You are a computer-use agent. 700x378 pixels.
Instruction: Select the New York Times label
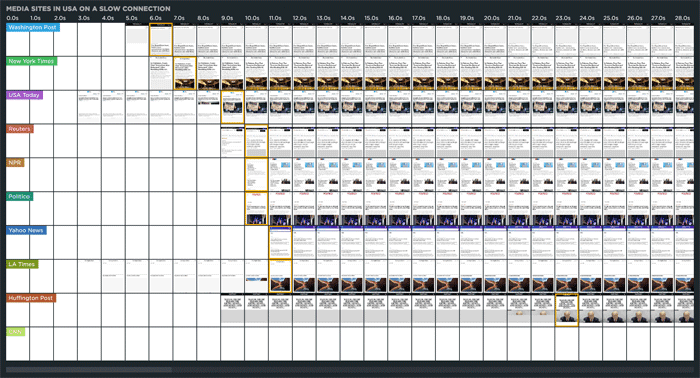point(31,61)
